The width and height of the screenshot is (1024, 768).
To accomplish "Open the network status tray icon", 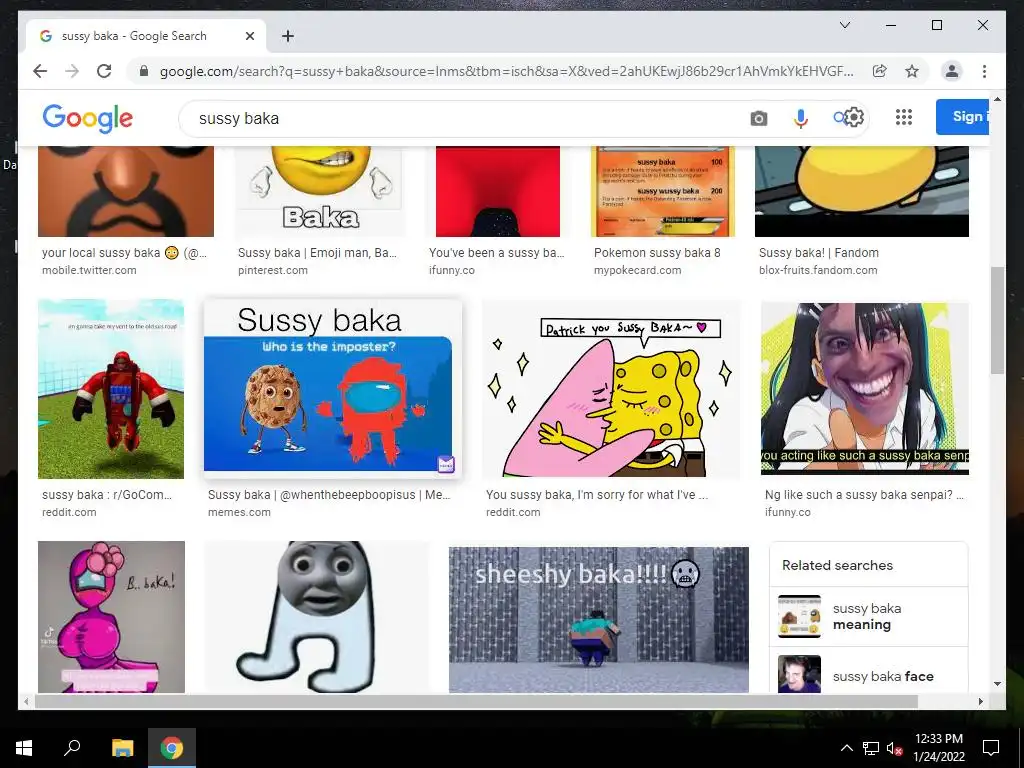I will [870, 748].
